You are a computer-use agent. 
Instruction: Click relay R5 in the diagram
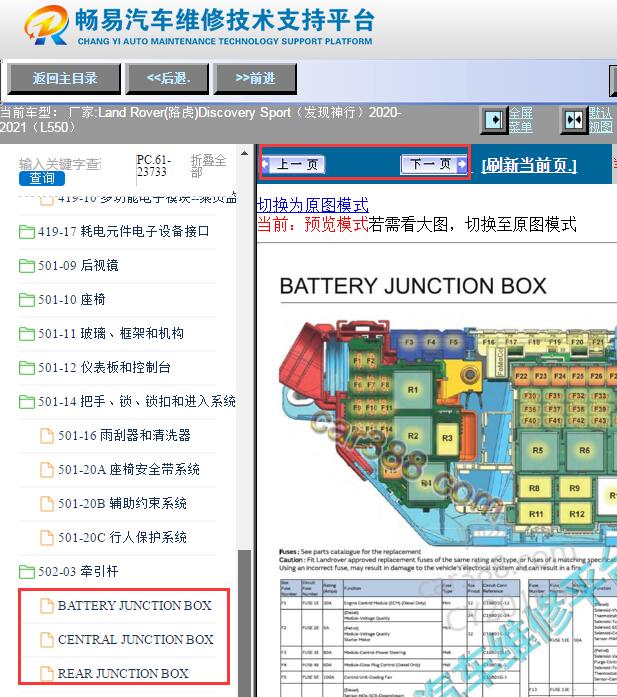(538, 450)
